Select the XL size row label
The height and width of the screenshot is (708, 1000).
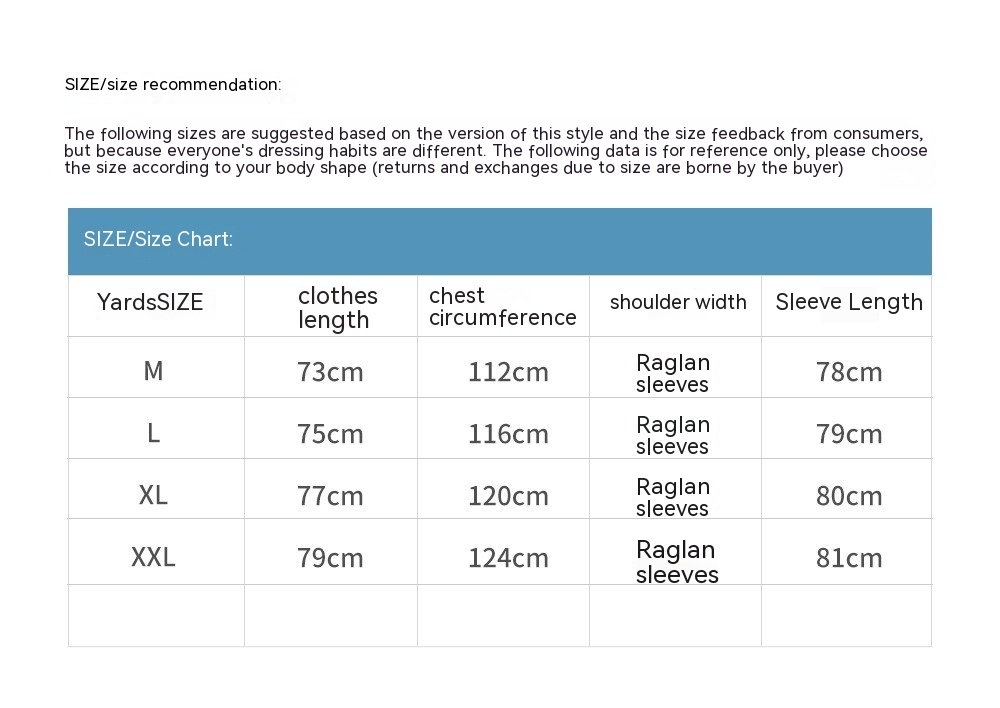tap(153, 495)
